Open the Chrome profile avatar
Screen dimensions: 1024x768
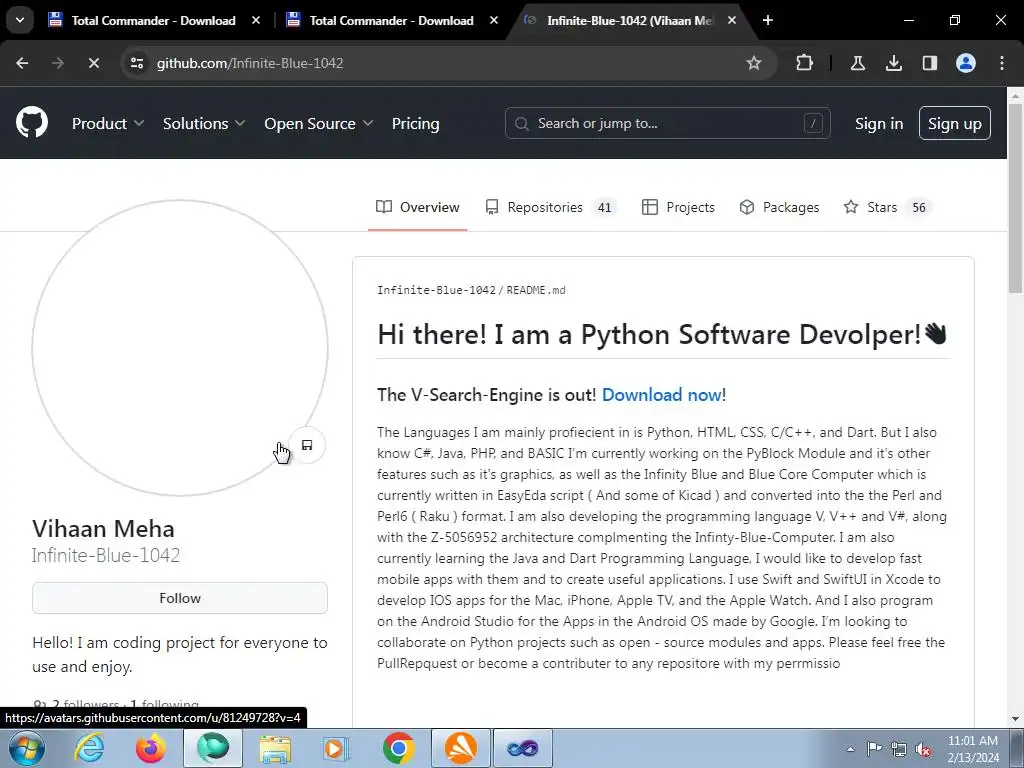[966, 63]
